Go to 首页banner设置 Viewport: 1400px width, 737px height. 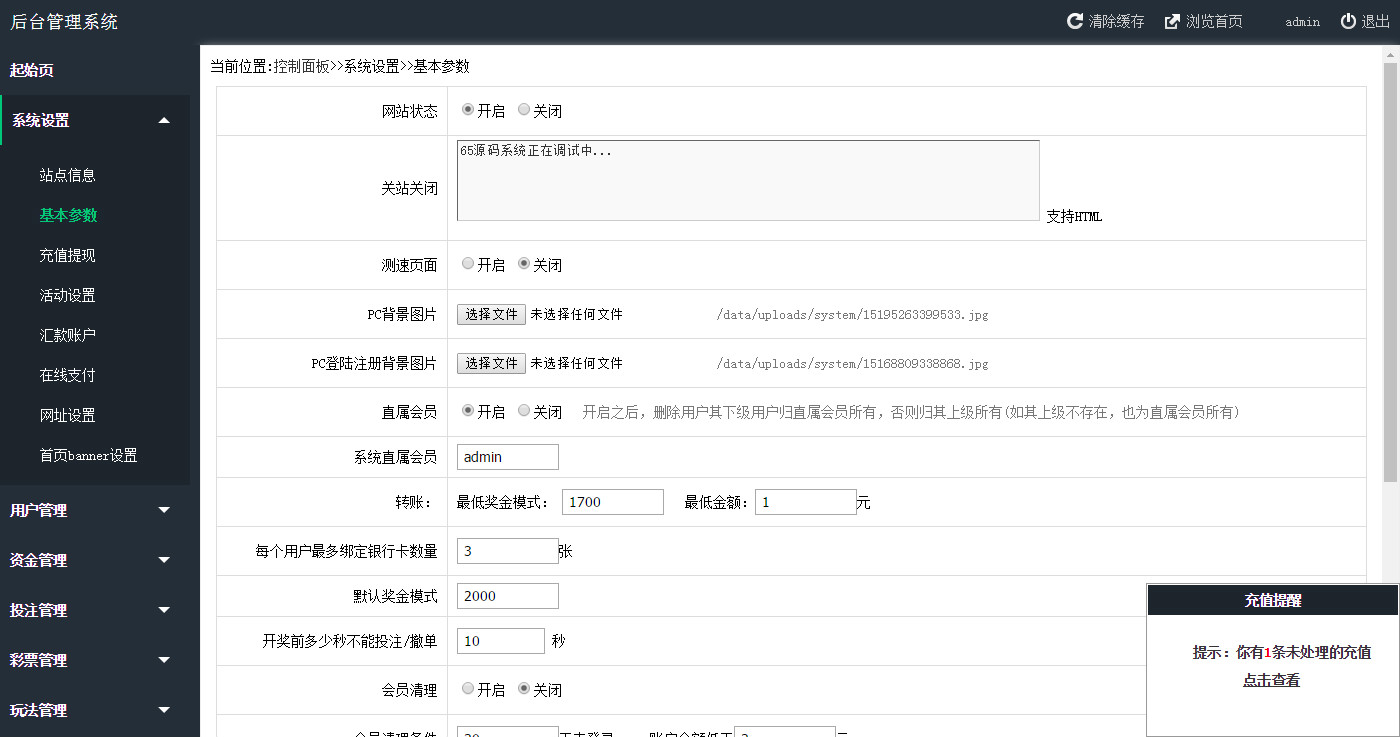pos(88,455)
